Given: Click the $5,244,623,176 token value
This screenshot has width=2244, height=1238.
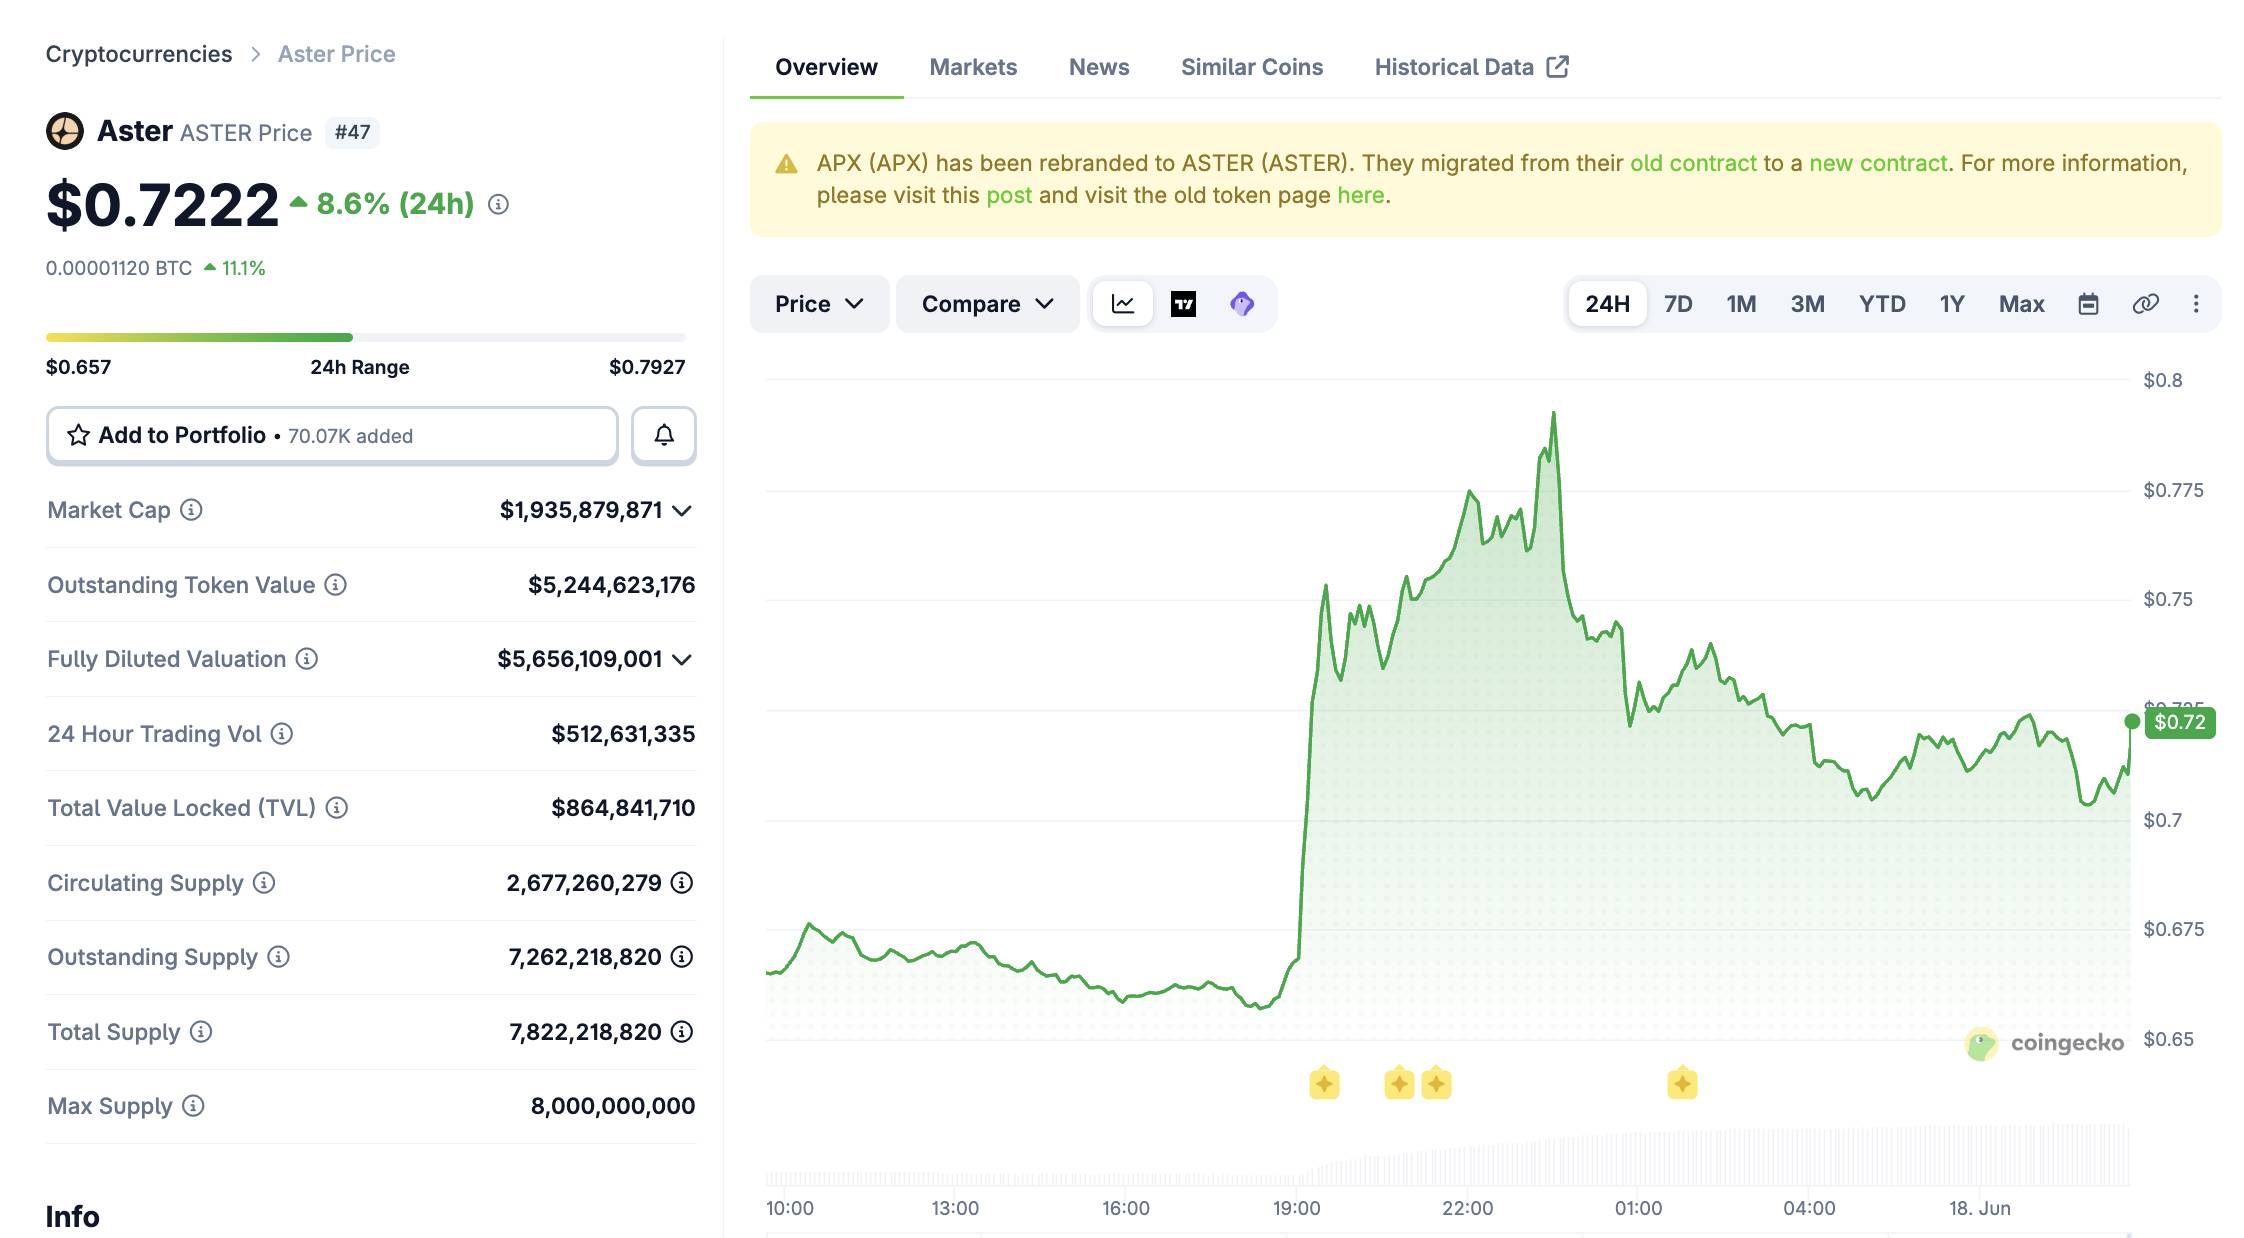Looking at the screenshot, I should (x=612, y=585).
